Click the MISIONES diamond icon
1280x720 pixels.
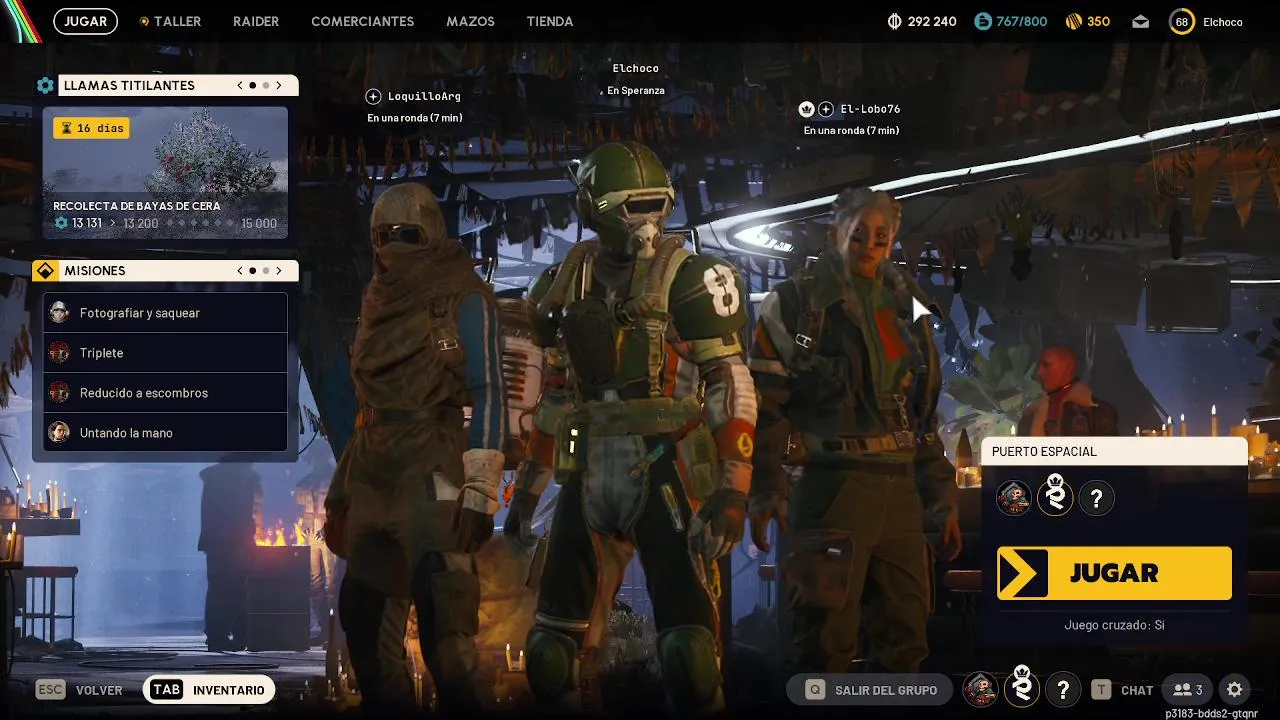tap(45, 271)
